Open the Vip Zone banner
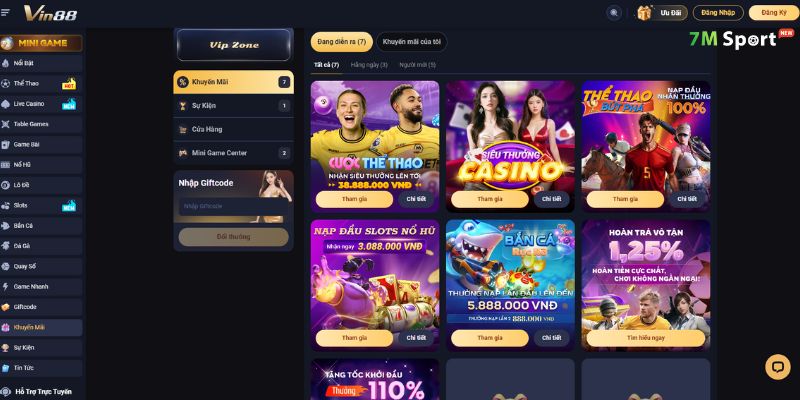 click(x=234, y=45)
